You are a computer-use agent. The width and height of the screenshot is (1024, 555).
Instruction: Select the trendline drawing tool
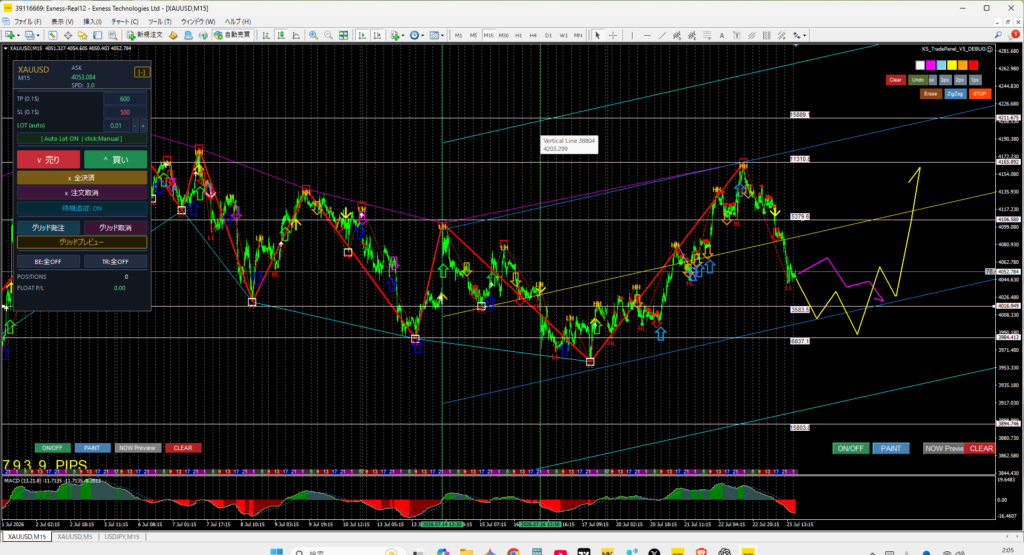[662, 35]
